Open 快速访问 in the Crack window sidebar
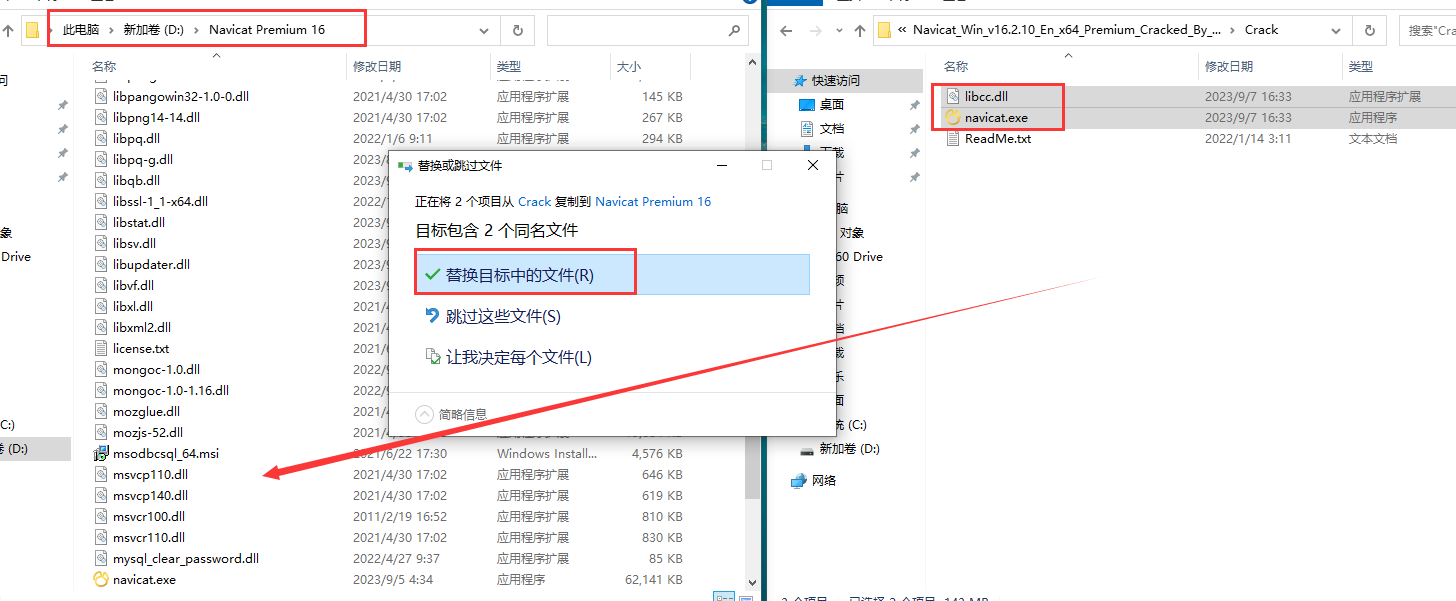This screenshot has height=601, width=1456. click(835, 81)
